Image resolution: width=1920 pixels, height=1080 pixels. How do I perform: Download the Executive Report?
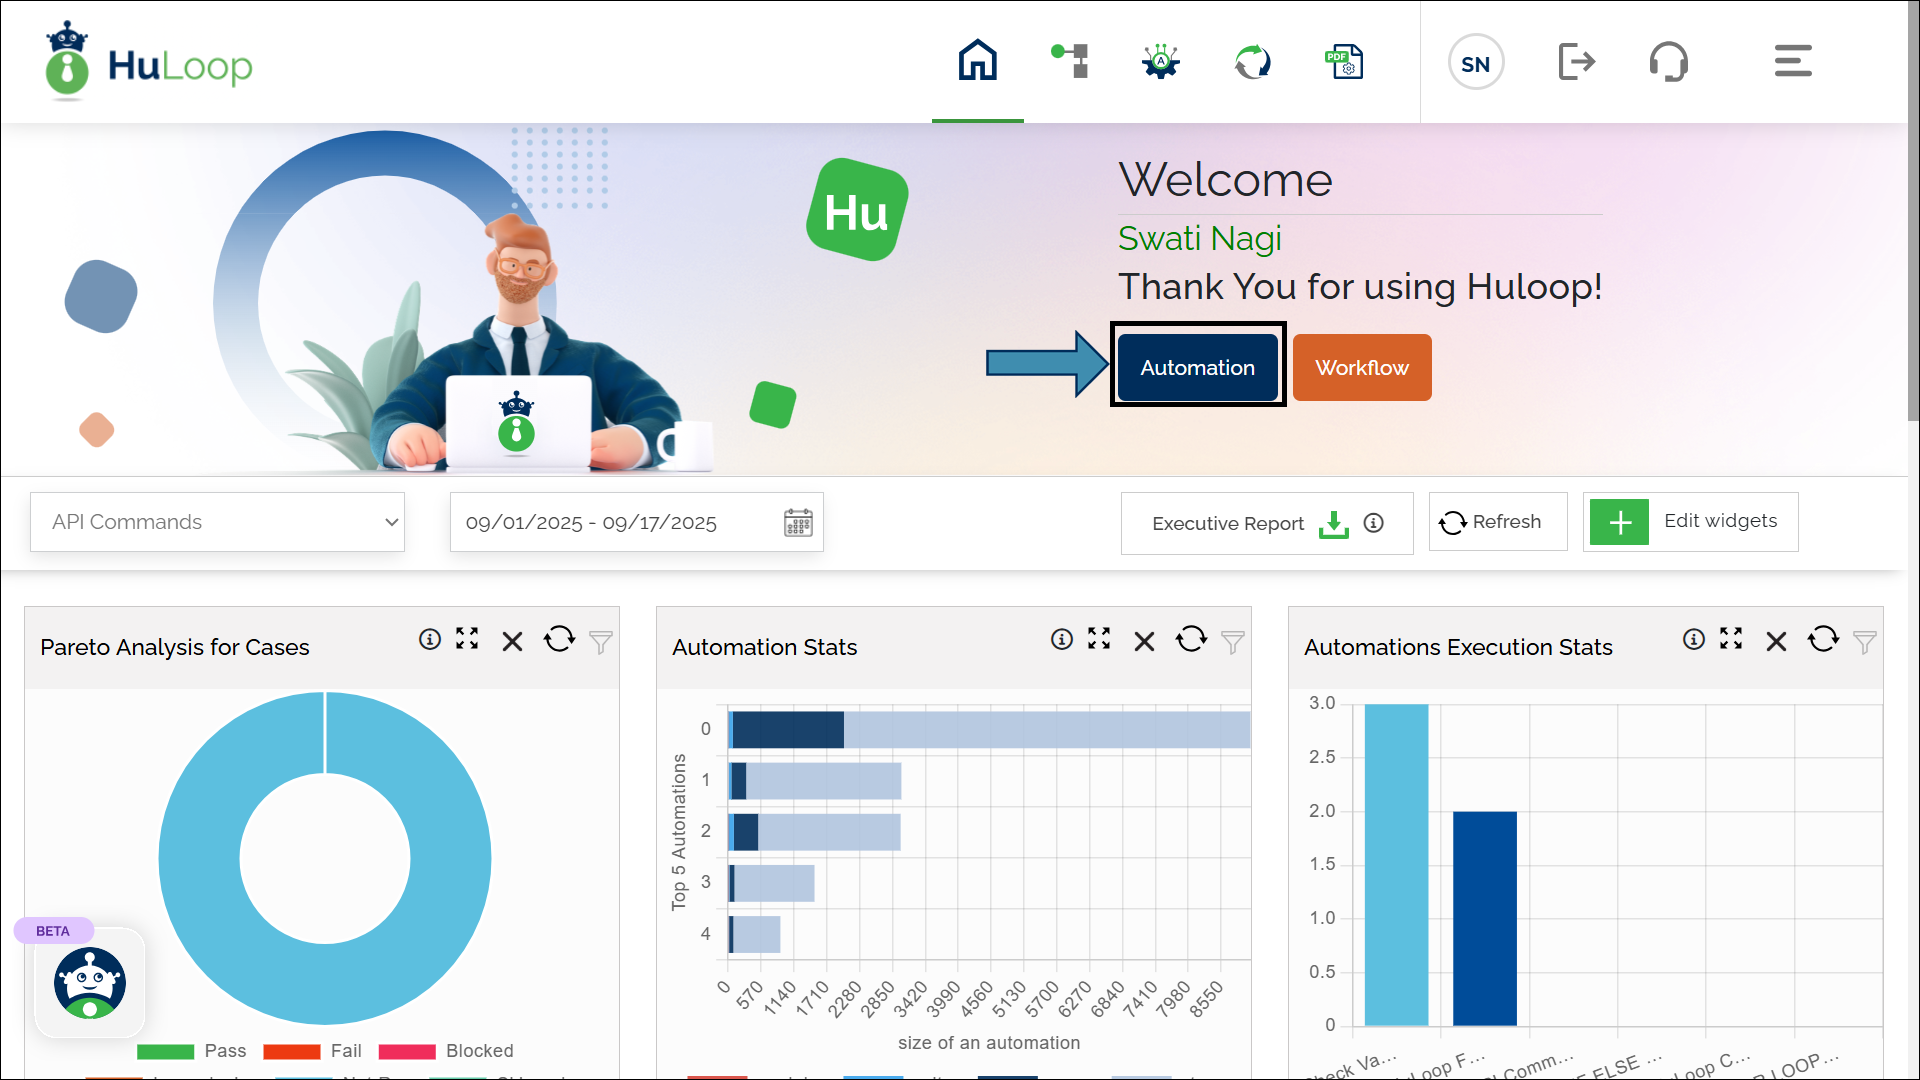click(x=1333, y=523)
